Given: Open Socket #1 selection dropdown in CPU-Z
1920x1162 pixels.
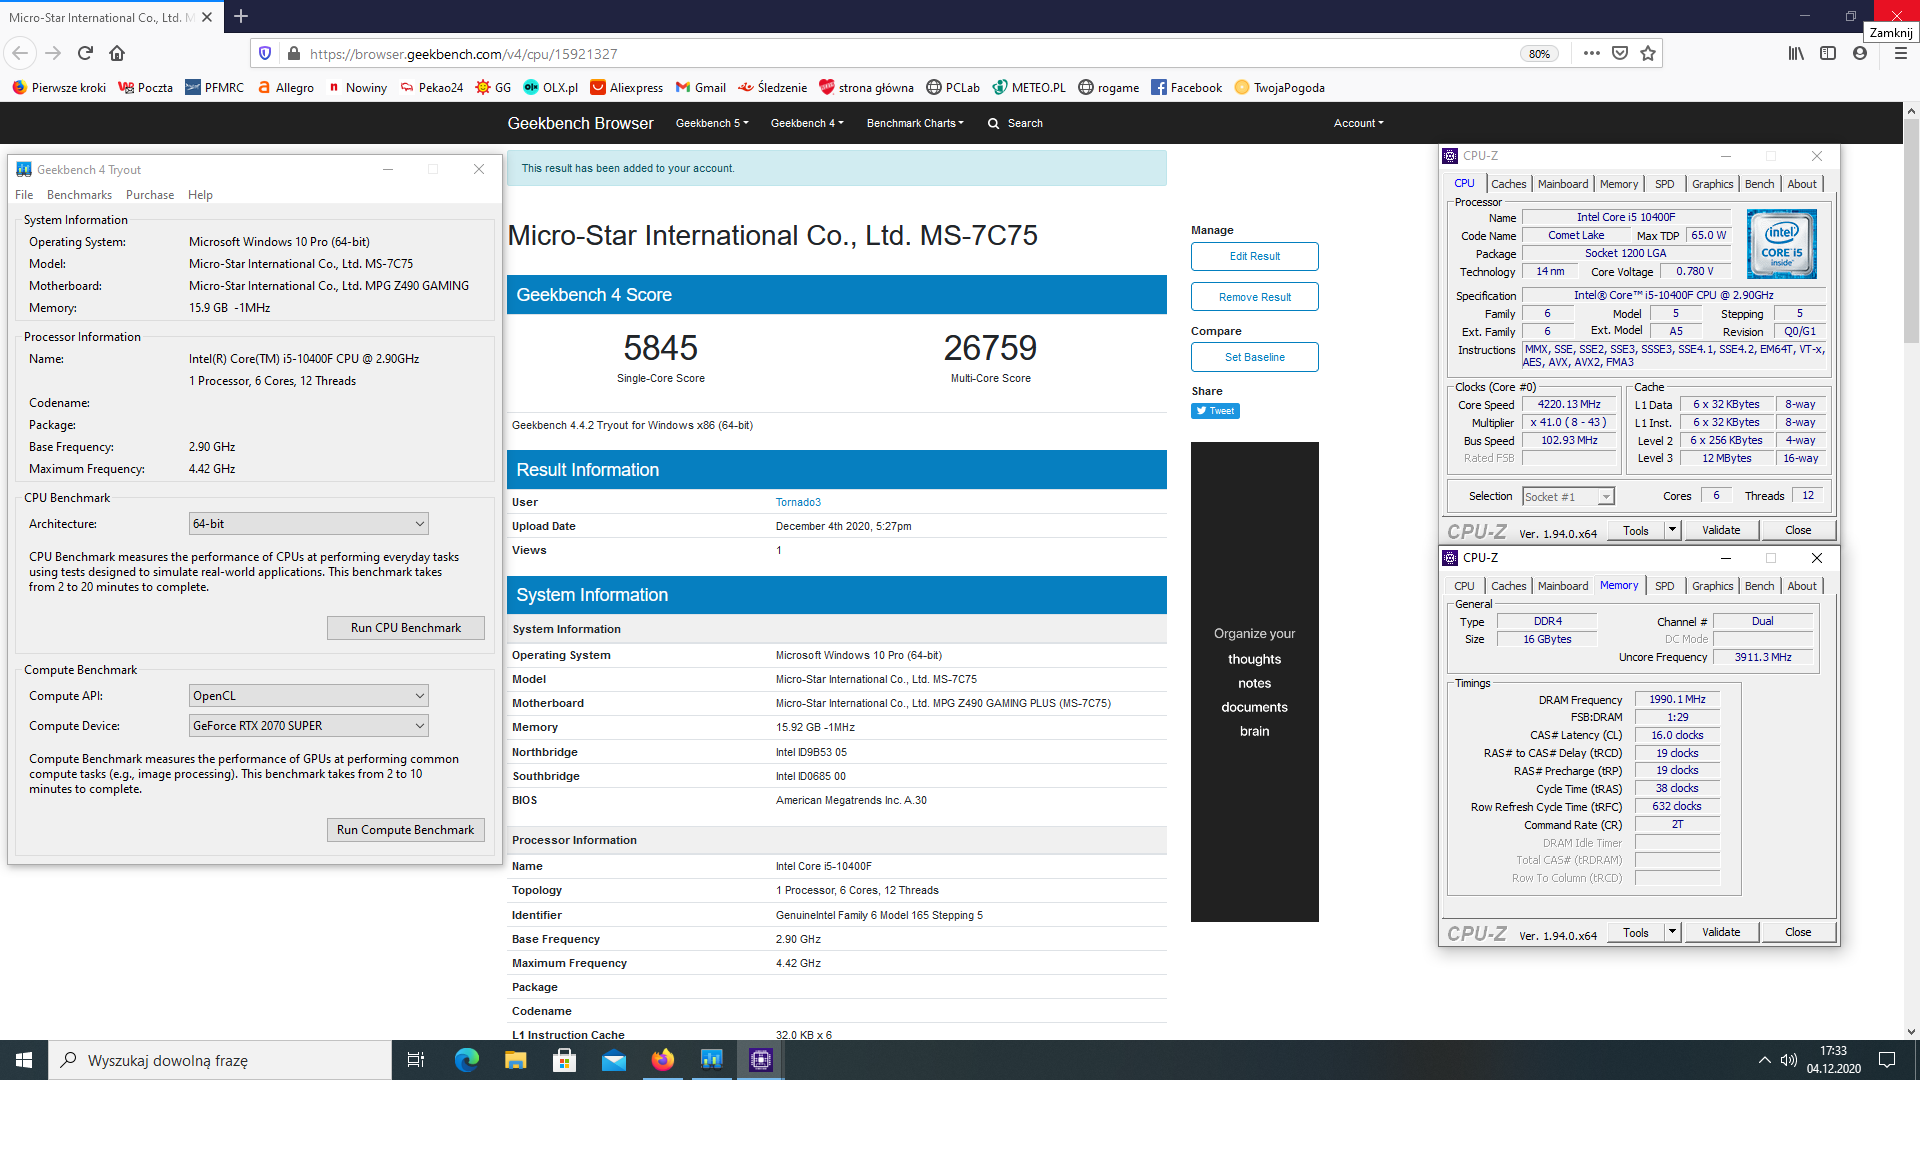Looking at the screenshot, I should [1568, 497].
